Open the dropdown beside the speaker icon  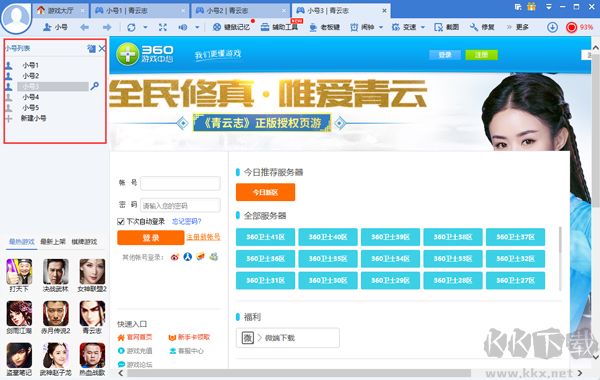tap(197, 27)
